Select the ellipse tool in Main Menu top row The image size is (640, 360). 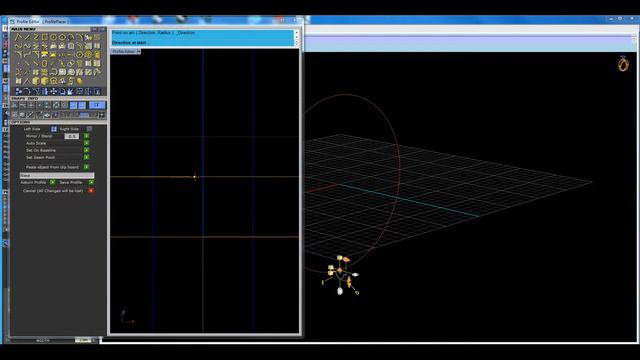point(62,37)
